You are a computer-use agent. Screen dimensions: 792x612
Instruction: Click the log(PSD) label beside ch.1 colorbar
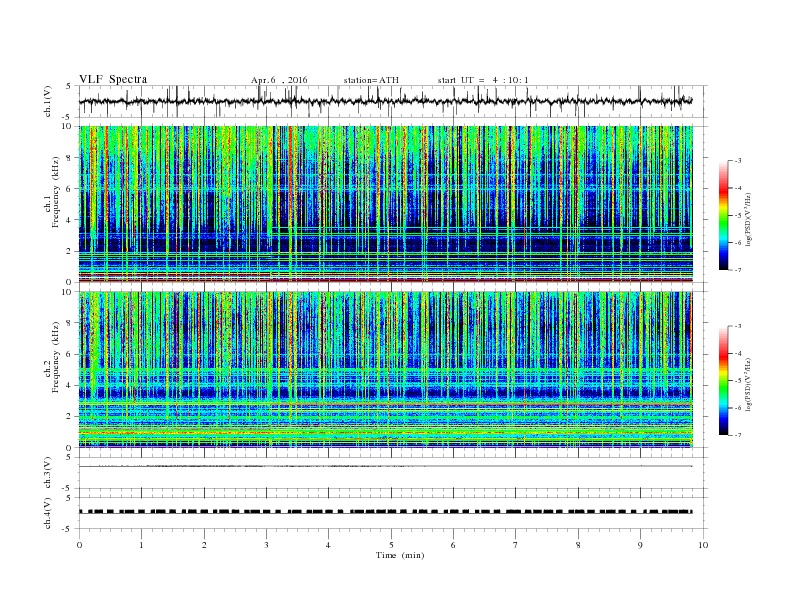pyautogui.click(x=749, y=219)
